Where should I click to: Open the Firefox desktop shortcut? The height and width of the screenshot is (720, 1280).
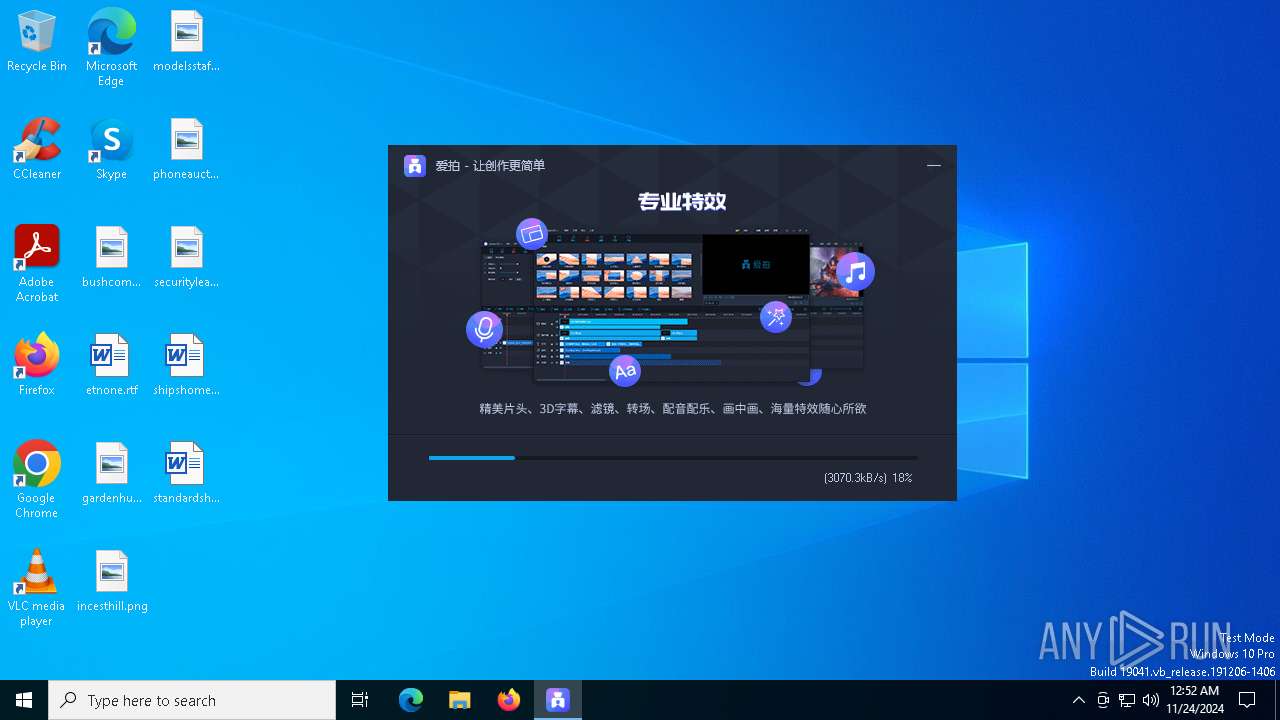click(x=37, y=366)
